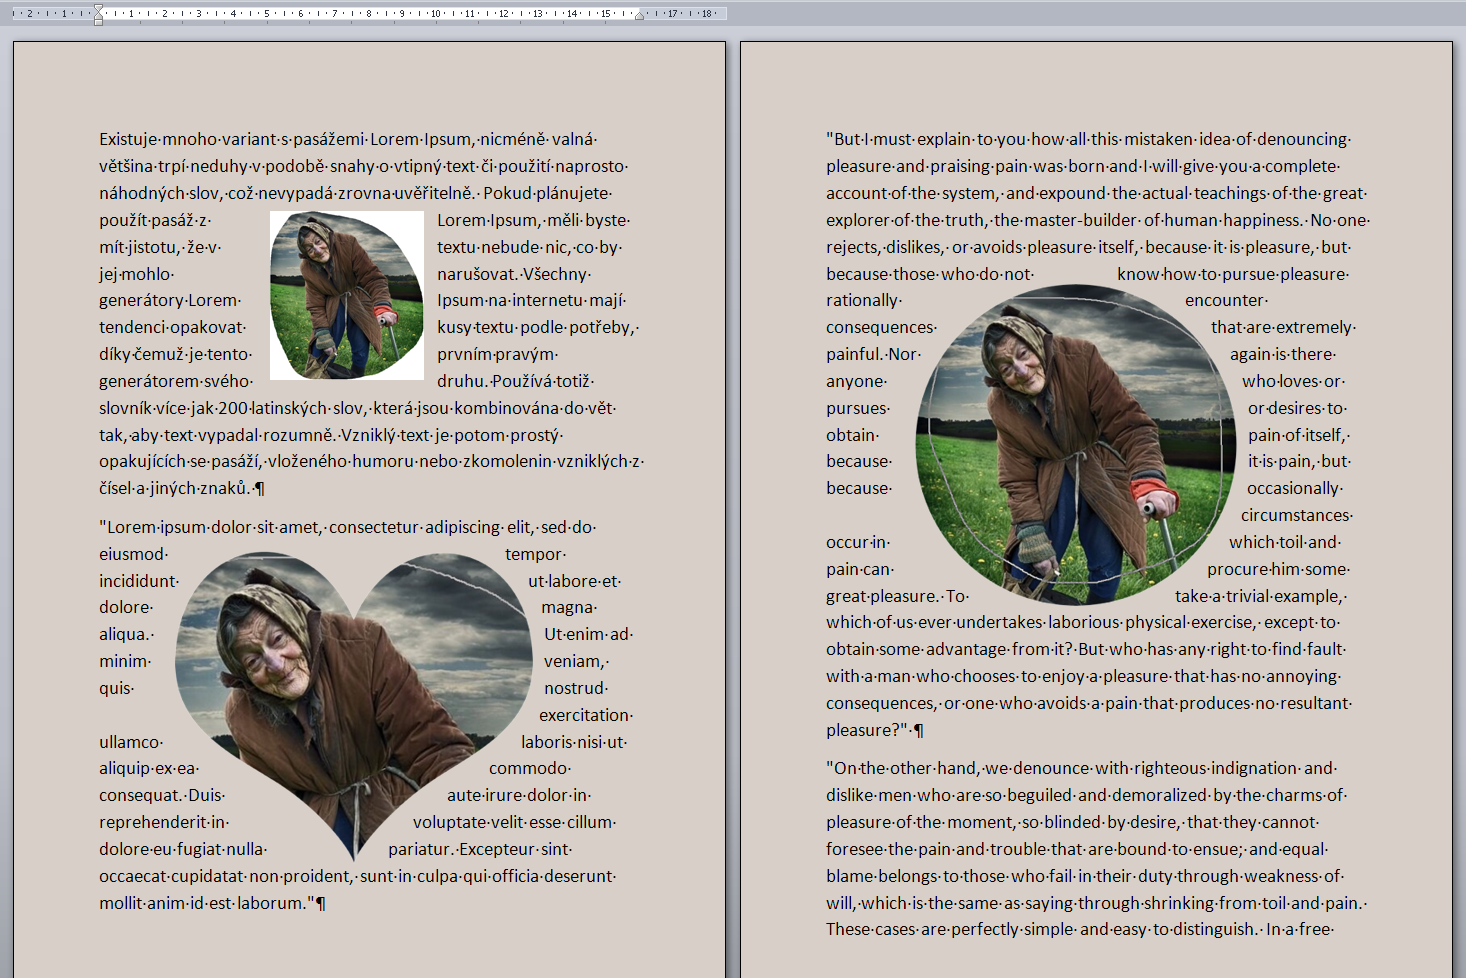This screenshot has width=1466, height=978.
Task: Click the left indent square on ruler
Action: (98, 21)
